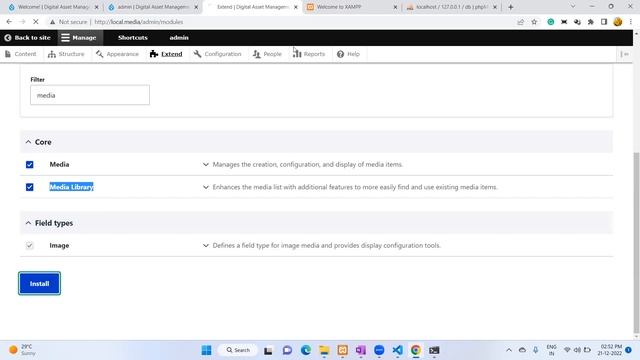Image resolution: width=640 pixels, height=360 pixels.
Task: Uncheck the Media Library module checkbox
Action: point(30,187)
